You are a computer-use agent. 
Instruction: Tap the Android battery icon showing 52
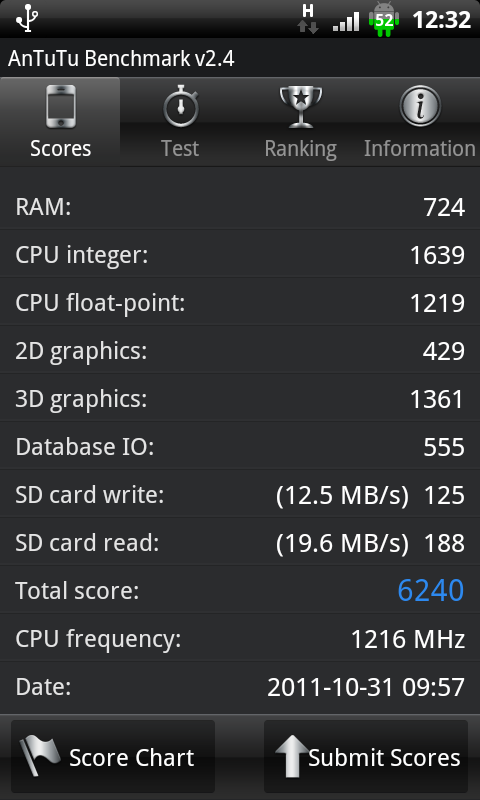(384, 19)
